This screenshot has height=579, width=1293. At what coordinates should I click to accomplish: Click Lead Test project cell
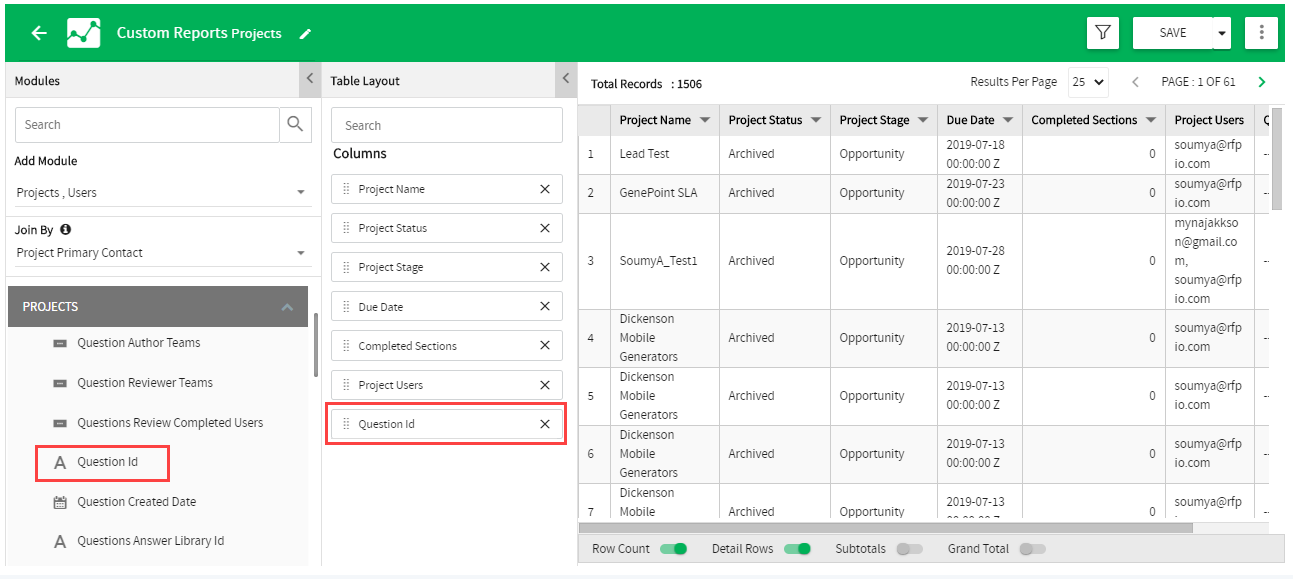pyautogui.click(x=664, y=154)
